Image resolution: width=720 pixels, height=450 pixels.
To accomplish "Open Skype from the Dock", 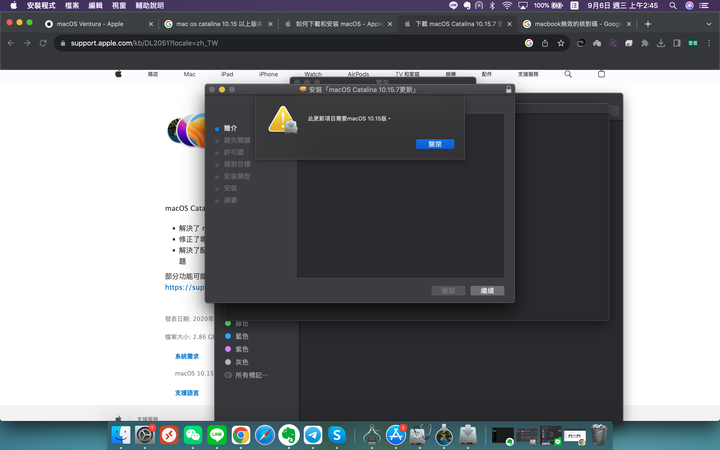I will [x=337, y=434].
